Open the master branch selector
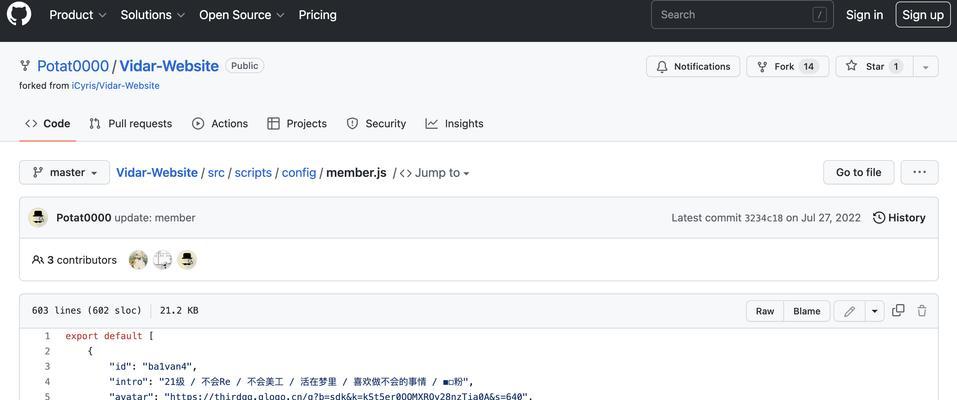Viewport: 957px width, 400px height. coord(65,172)
